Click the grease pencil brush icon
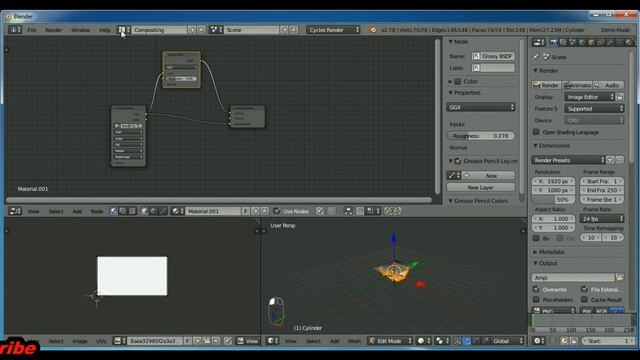This screenshot has height=360, width=640. point(454,176)
